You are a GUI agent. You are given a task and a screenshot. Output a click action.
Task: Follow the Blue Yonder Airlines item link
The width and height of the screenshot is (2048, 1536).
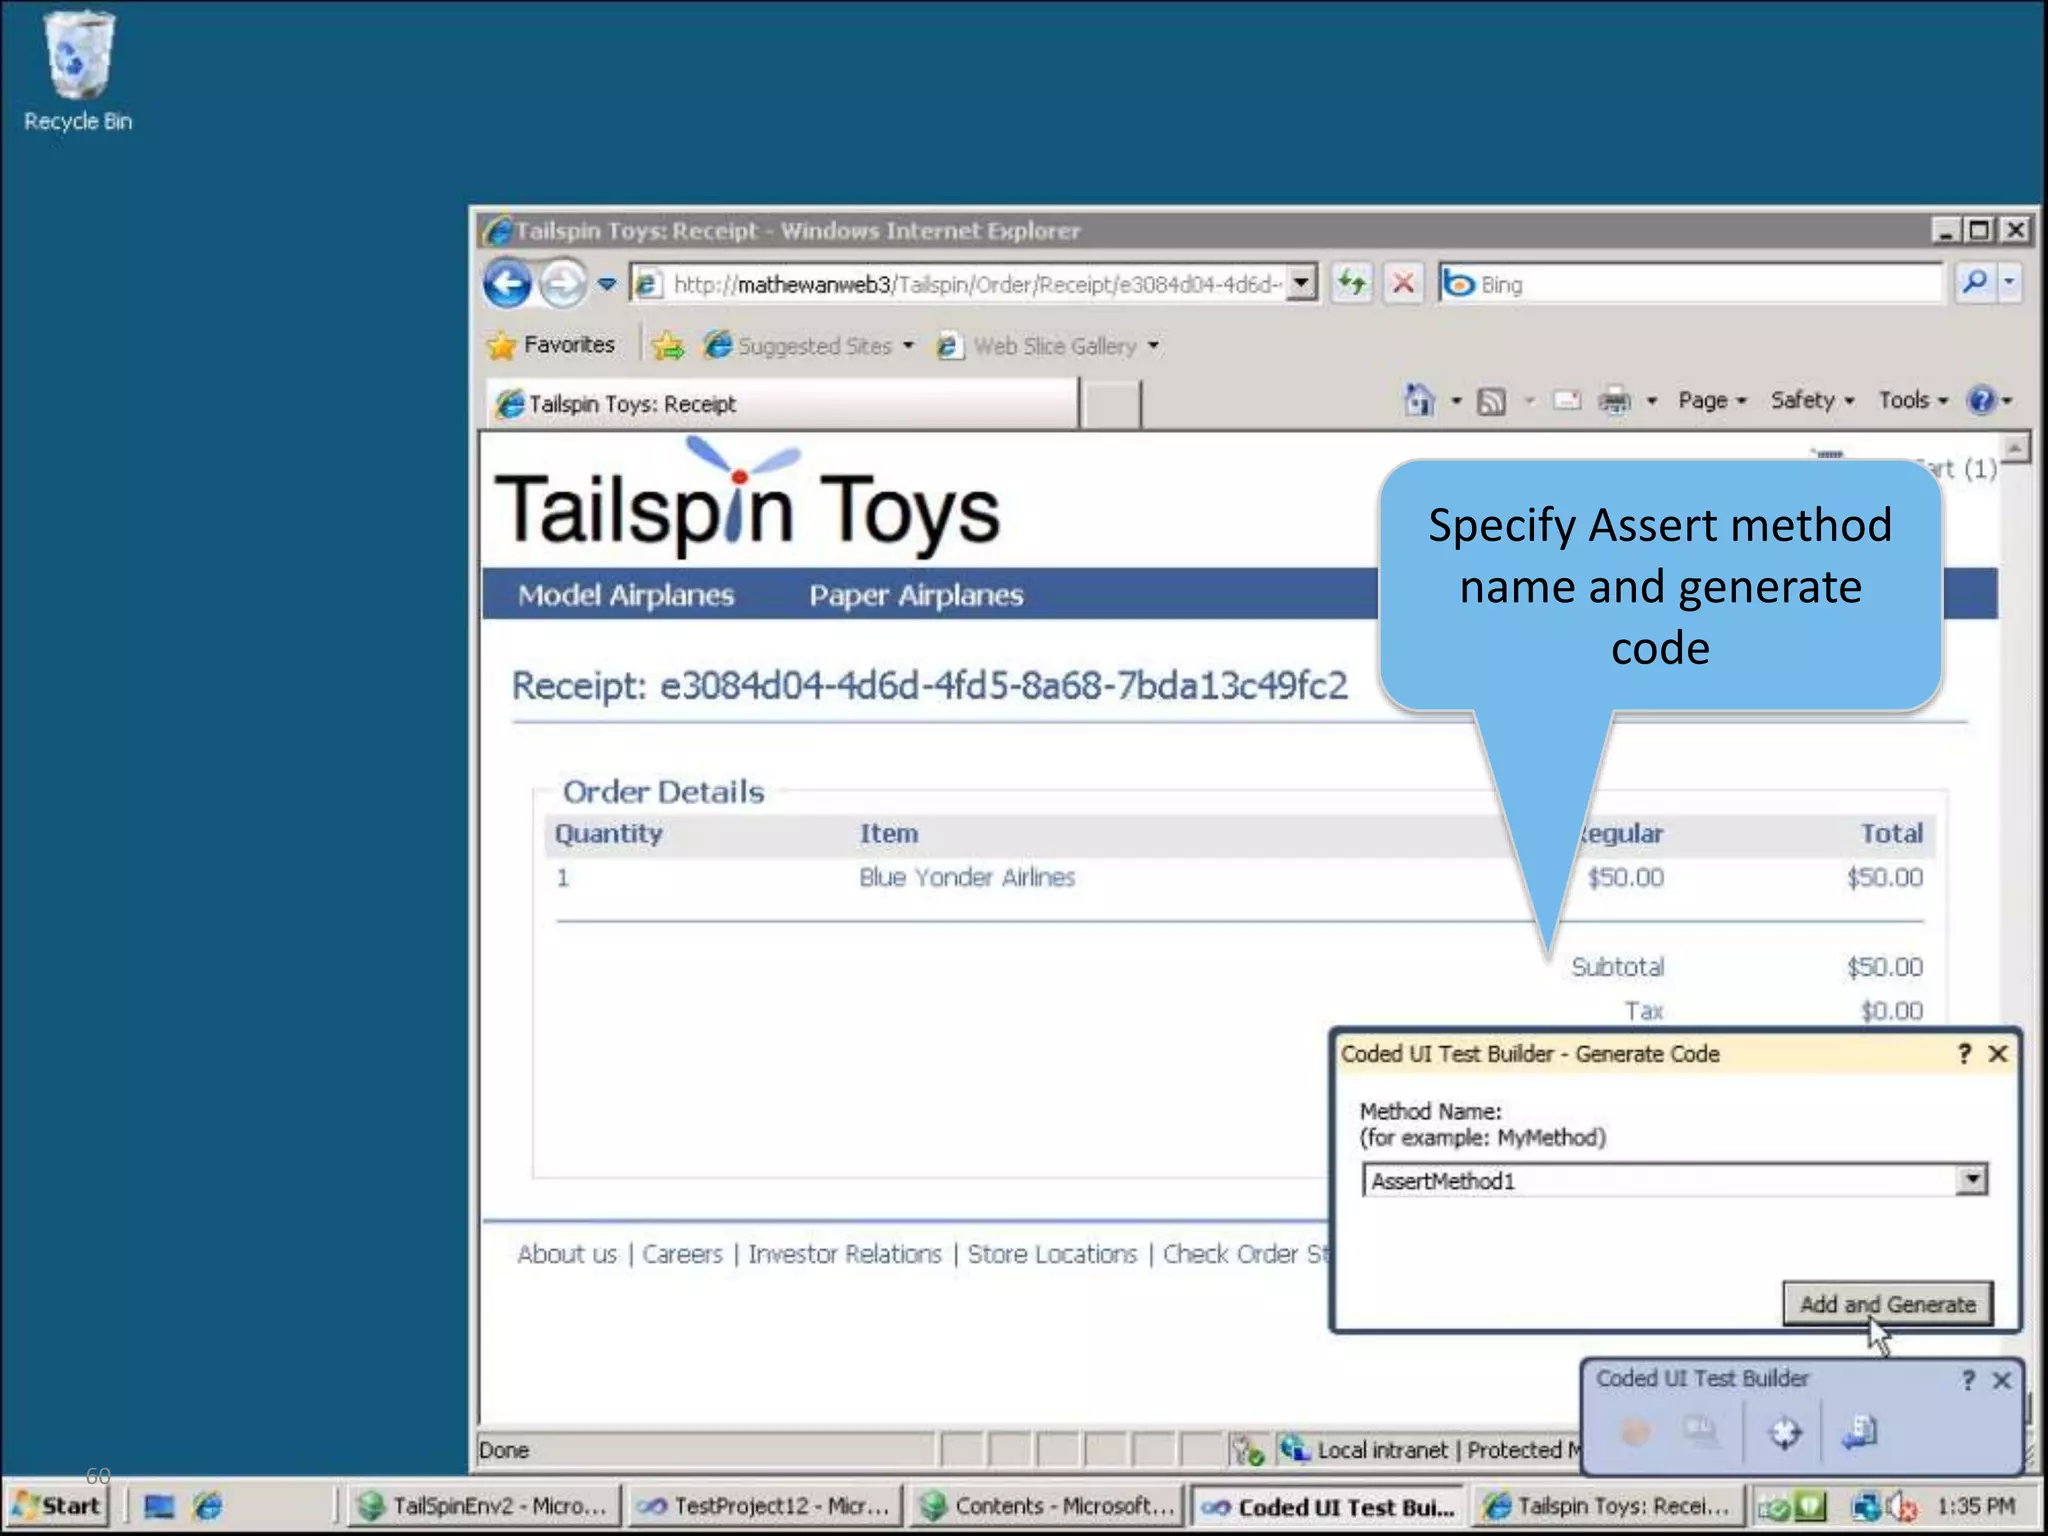[966, 878]
